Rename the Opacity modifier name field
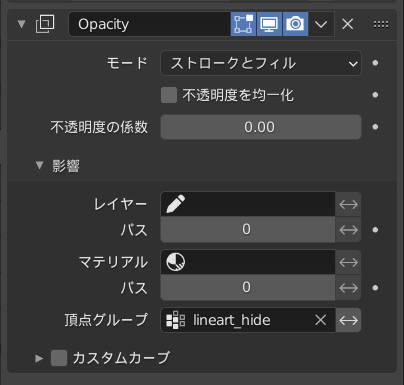404x385 pixels. point(149,24)
